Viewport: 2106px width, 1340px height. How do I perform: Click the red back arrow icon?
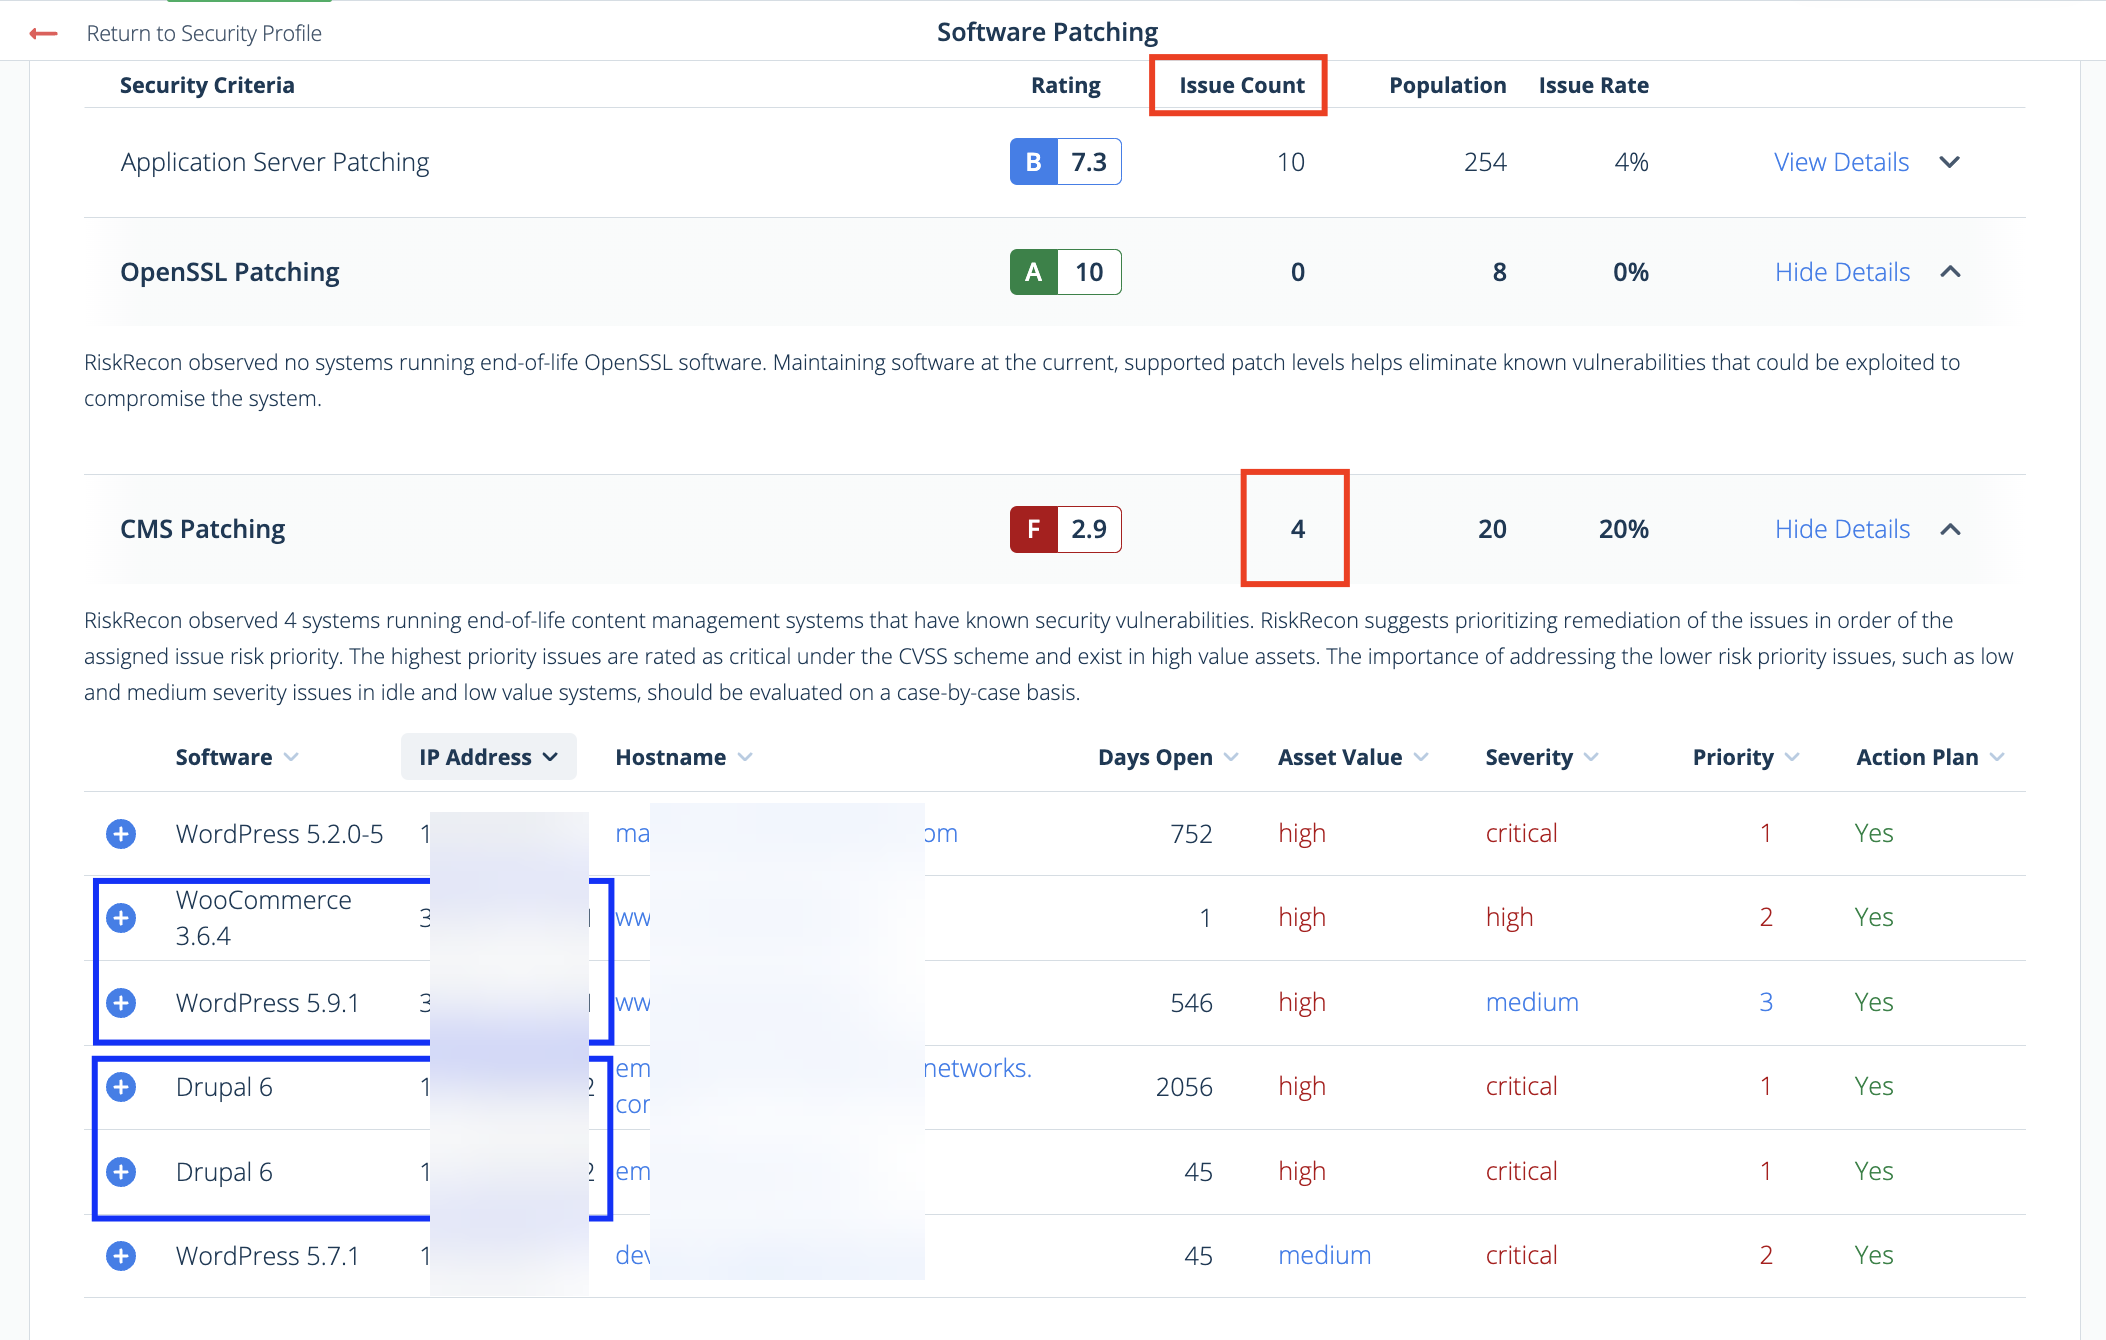tap(43, 34)
